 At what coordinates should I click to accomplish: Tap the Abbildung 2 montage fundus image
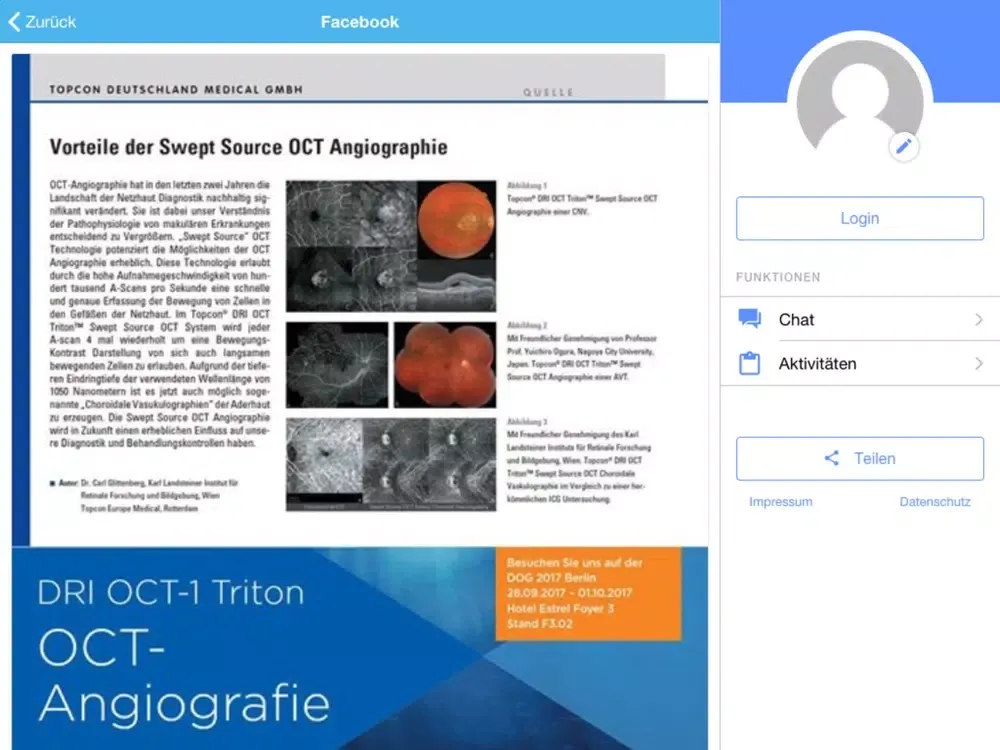(445, 365)
